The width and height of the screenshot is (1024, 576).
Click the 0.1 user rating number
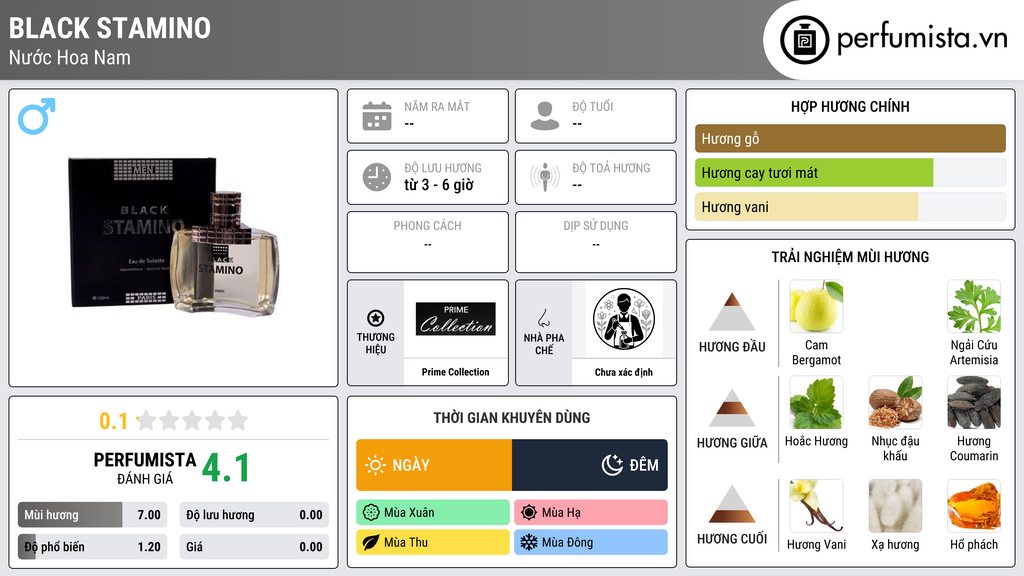114,421
